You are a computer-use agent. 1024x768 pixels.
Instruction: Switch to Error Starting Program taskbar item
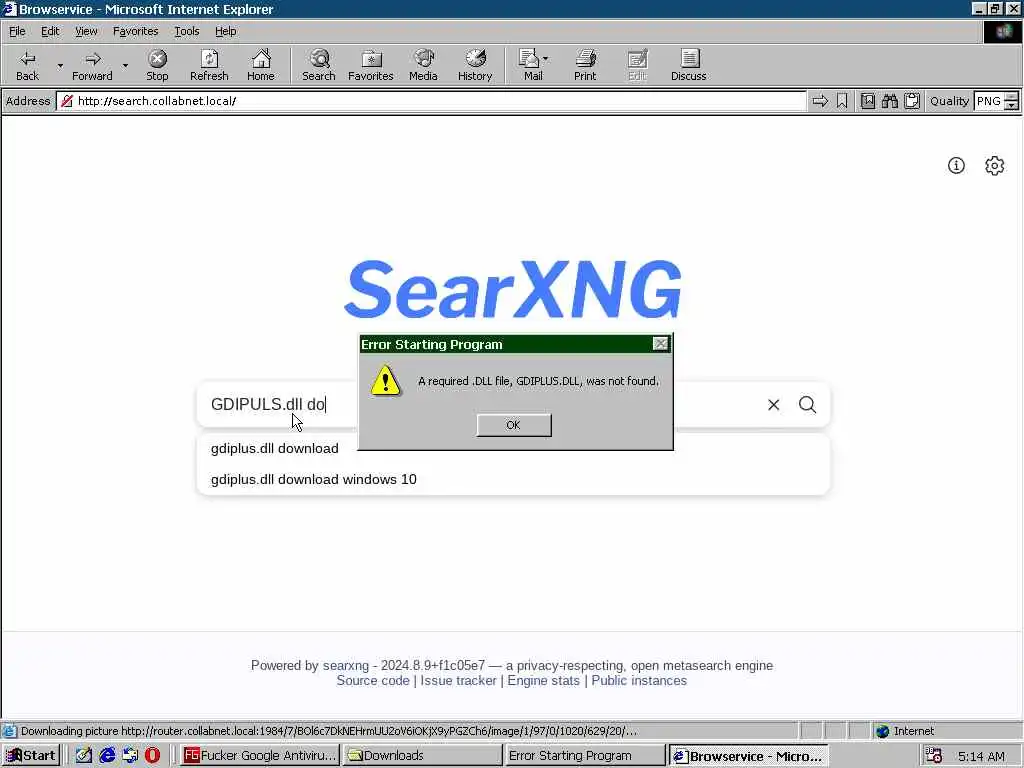584,756
